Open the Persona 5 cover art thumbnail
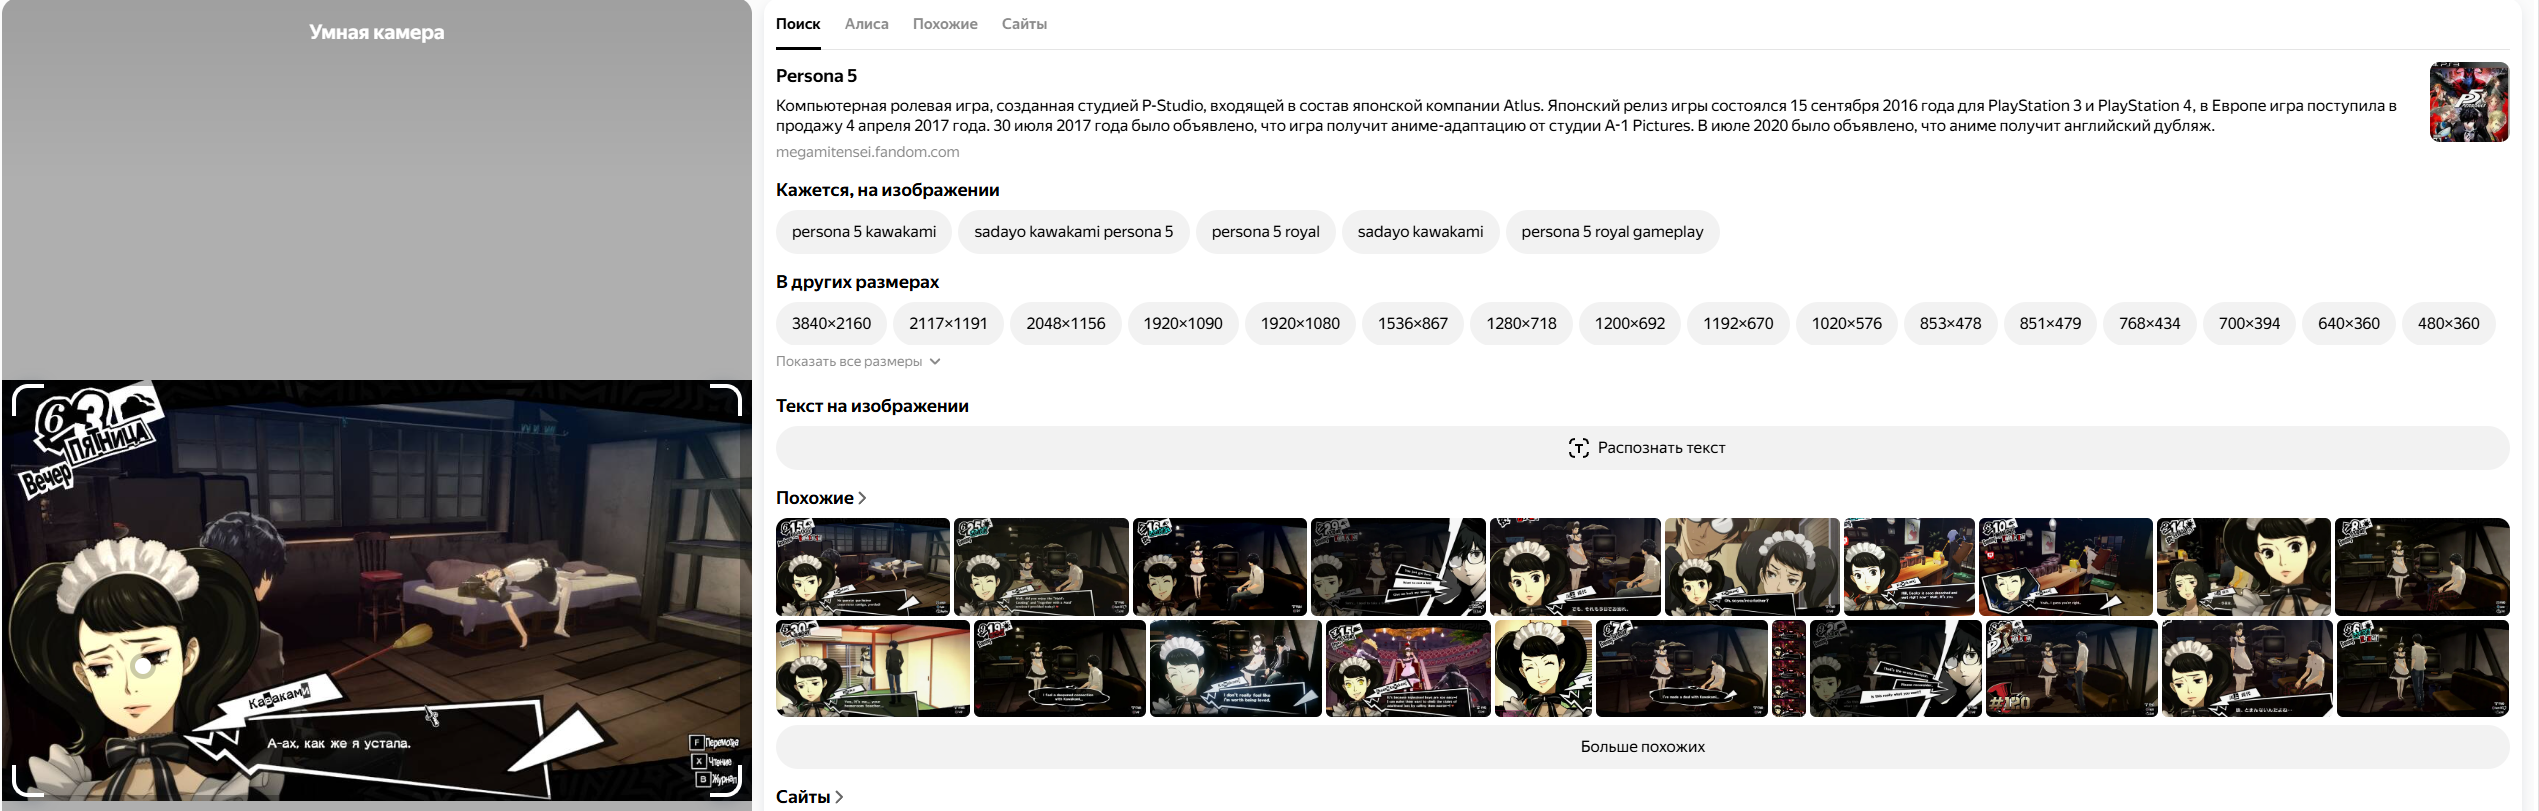The height and width of the screenshot is (811, 2539). (x=2469, y=102)
